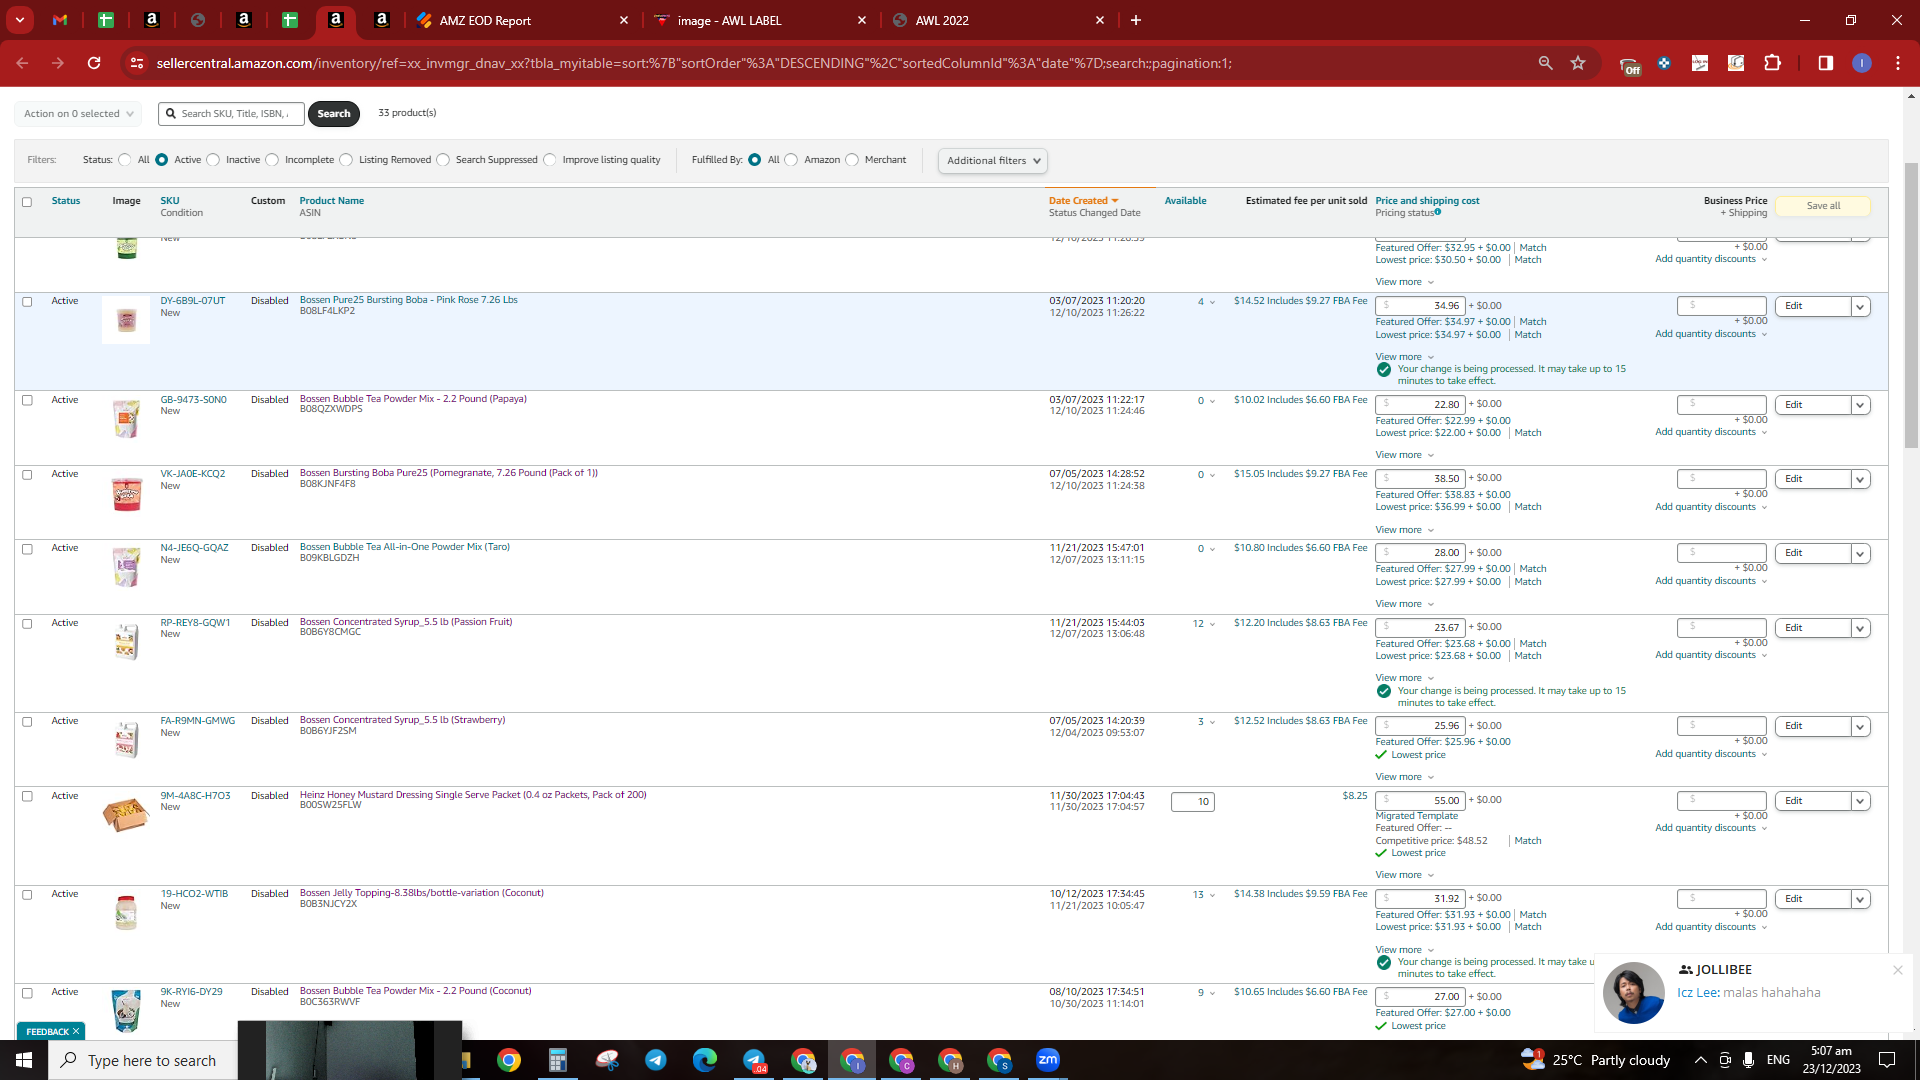Toggle the browser side panel

[1825, 63]
